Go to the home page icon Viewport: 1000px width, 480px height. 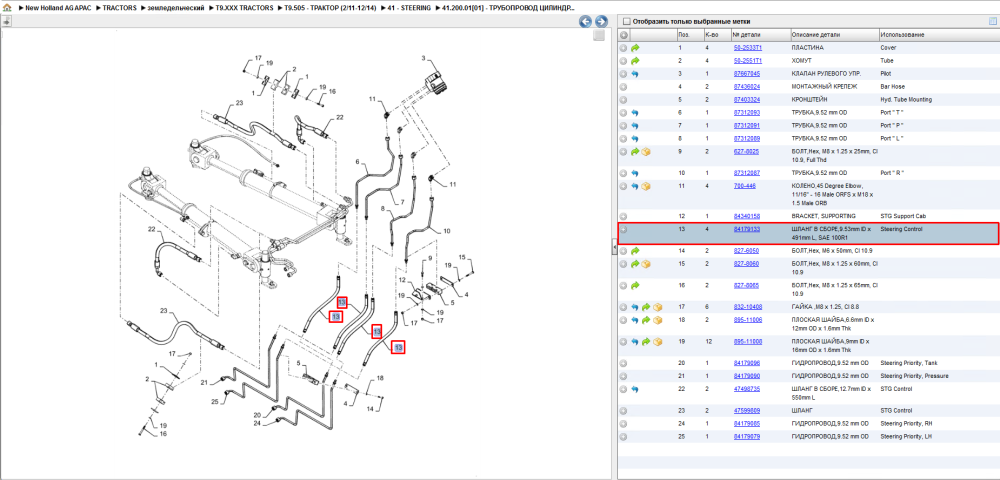pos(7,8)
